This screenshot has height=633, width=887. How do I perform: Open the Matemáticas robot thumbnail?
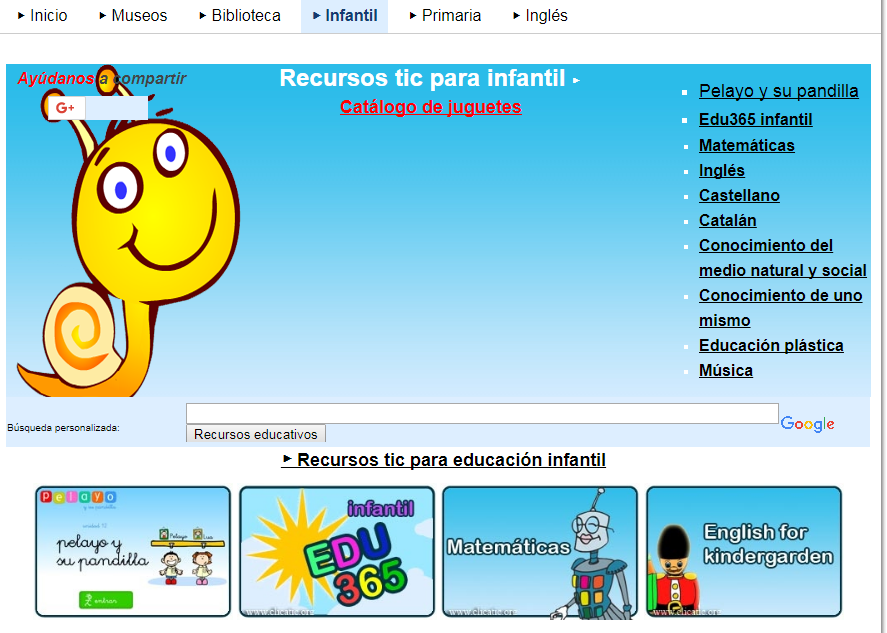[x=540, y=551]
